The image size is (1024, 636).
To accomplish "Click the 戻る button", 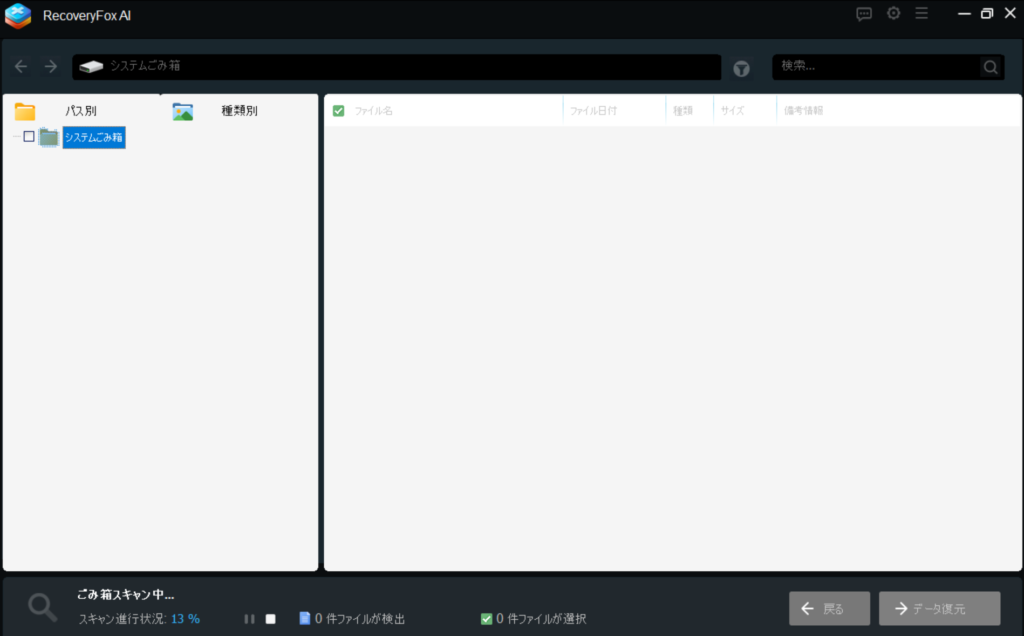I will click(x=821, y=608).
